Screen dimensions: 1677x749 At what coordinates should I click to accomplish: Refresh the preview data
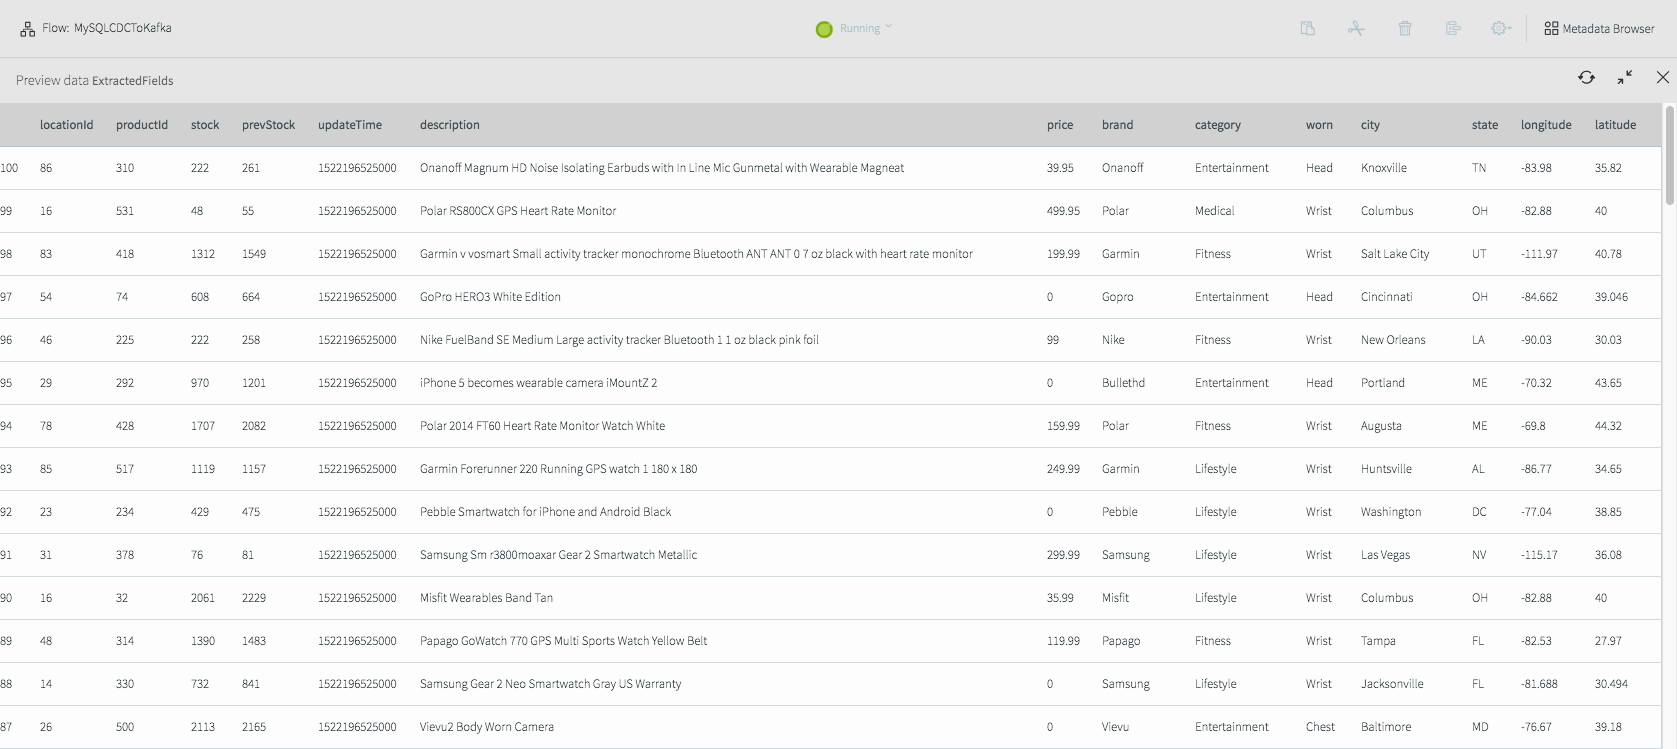point(1586,77)
